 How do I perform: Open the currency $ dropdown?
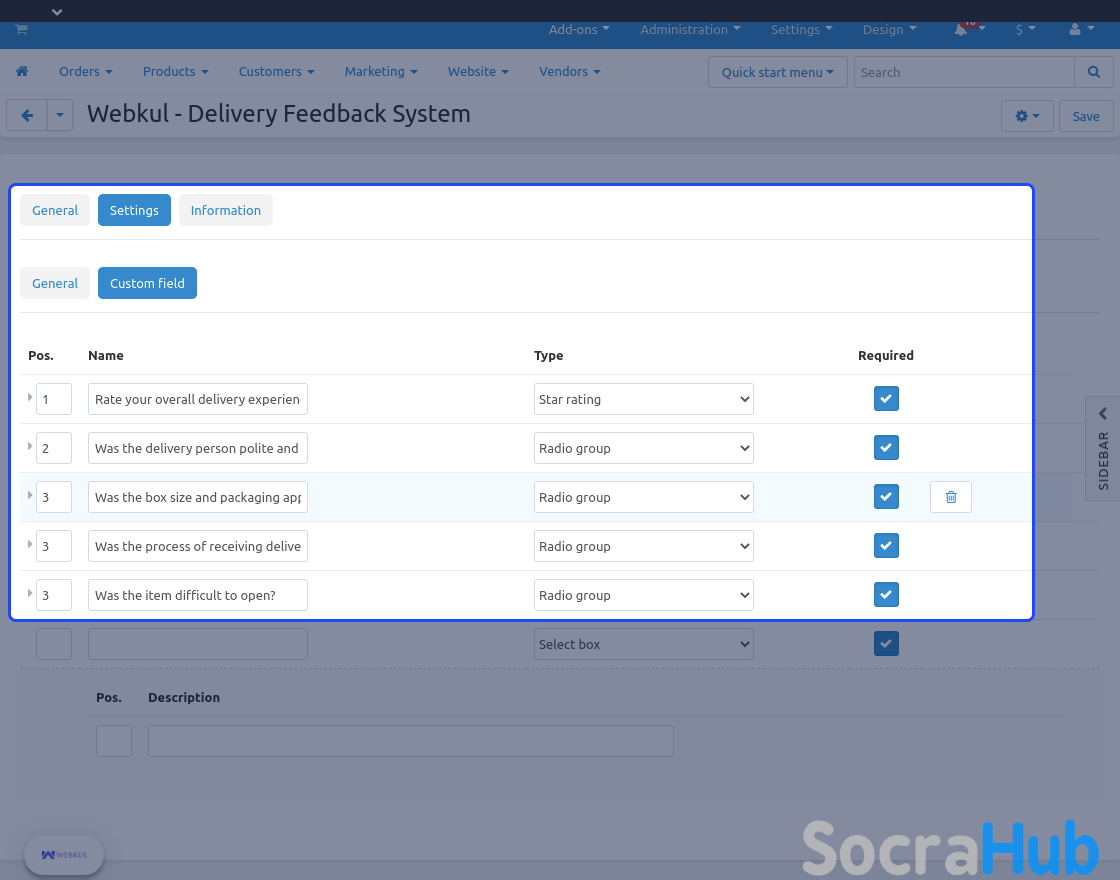1025,29
